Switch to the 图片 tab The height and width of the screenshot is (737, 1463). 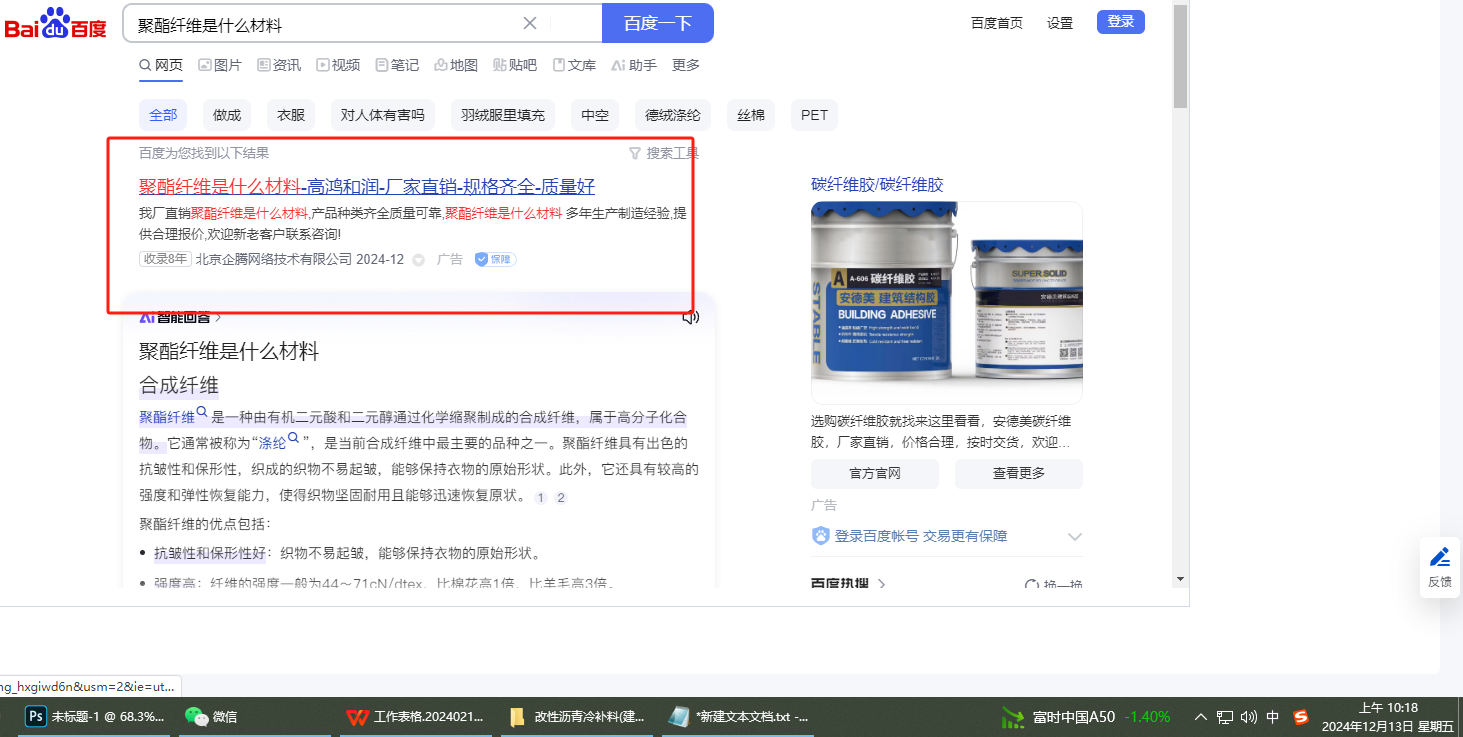[220, 65]
